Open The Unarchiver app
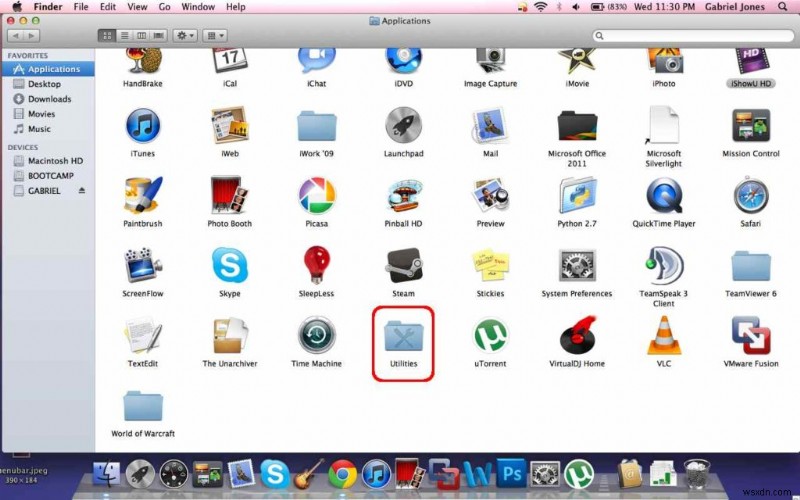The height and width of the screenshot is (500, 800). click(230, 335)
